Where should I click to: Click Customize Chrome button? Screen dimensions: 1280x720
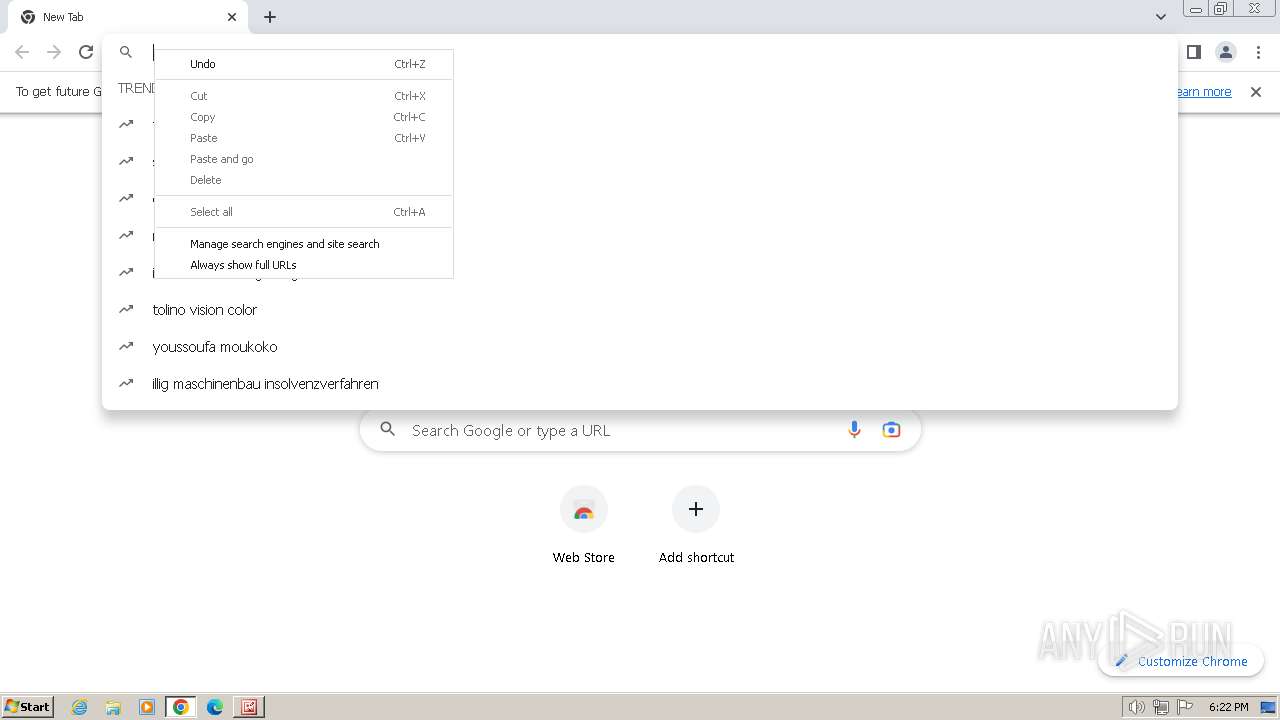pos(1181,661)
